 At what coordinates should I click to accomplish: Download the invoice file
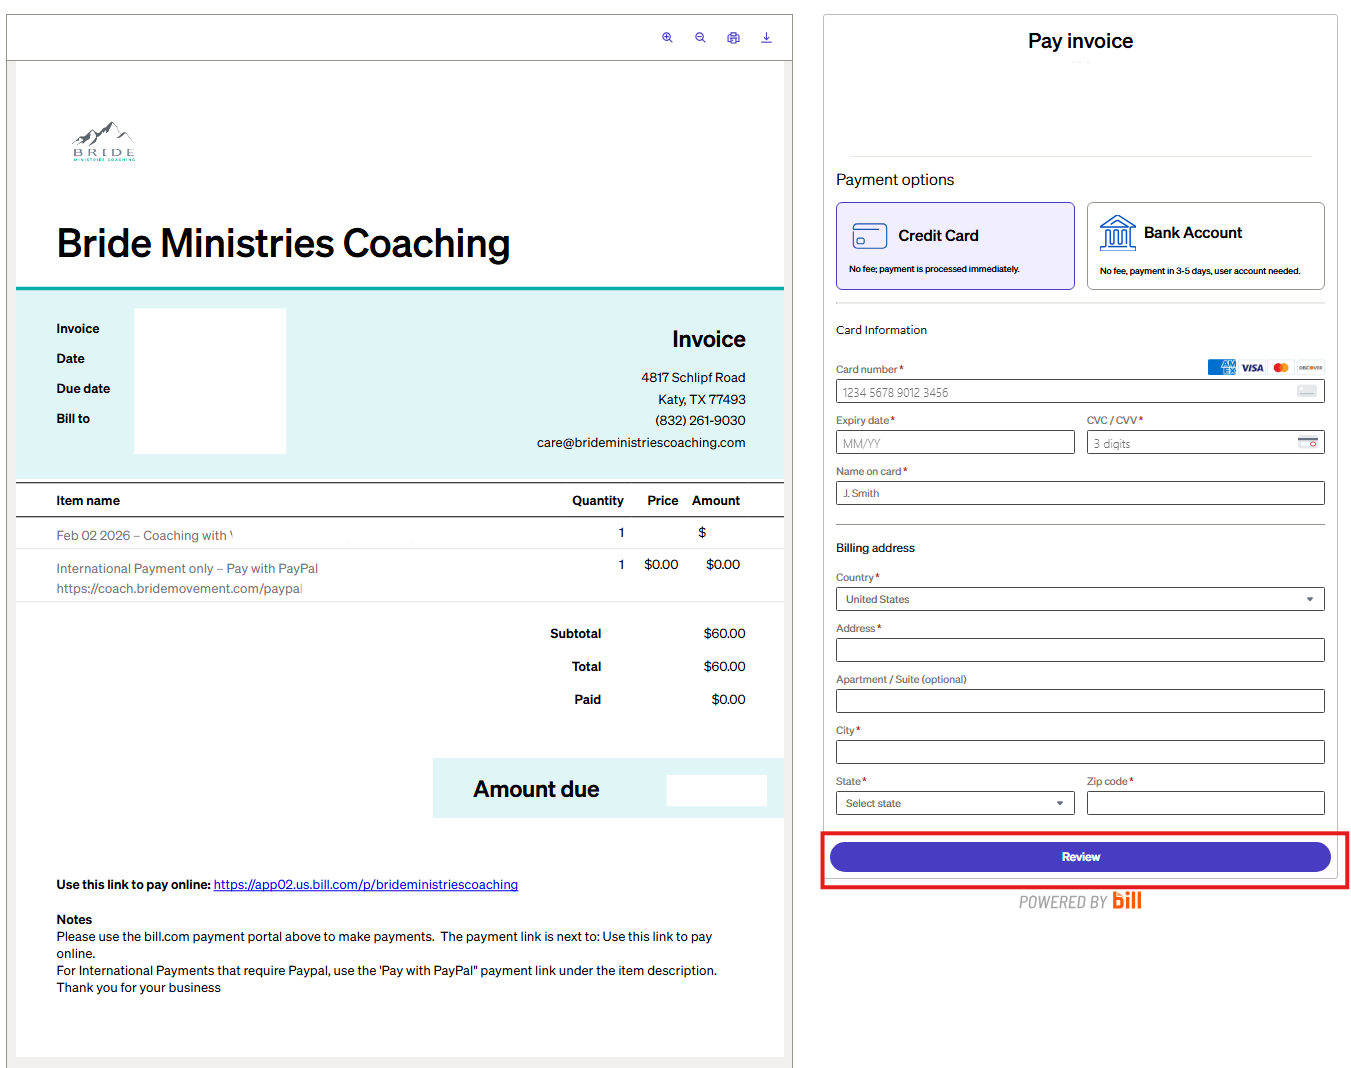[766, 38]
